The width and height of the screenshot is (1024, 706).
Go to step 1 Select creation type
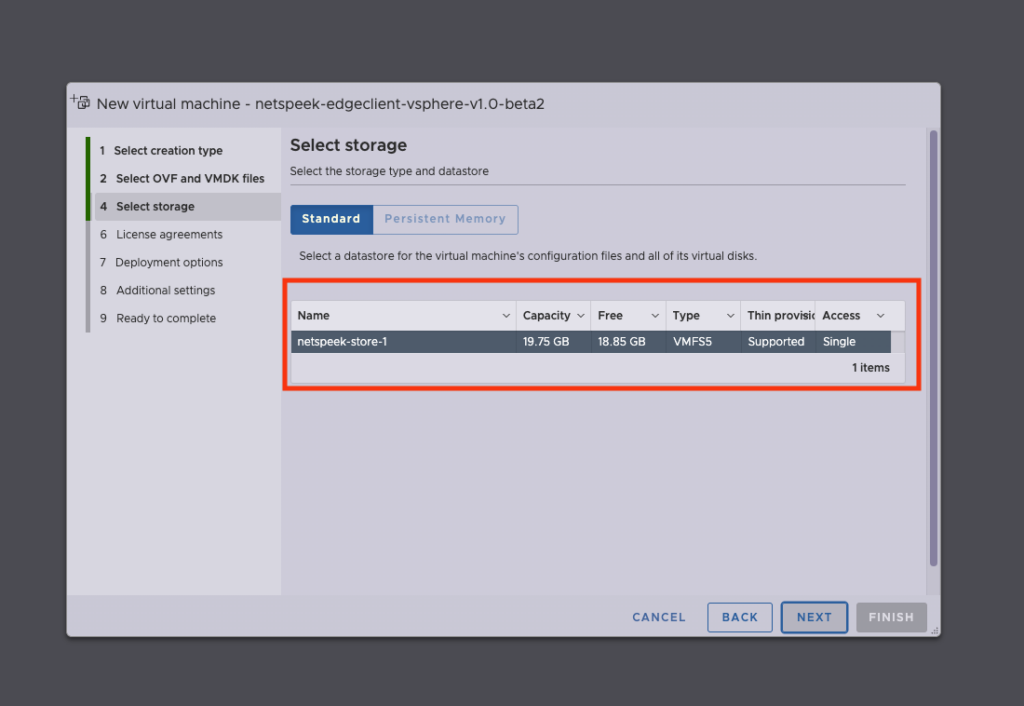167,151
